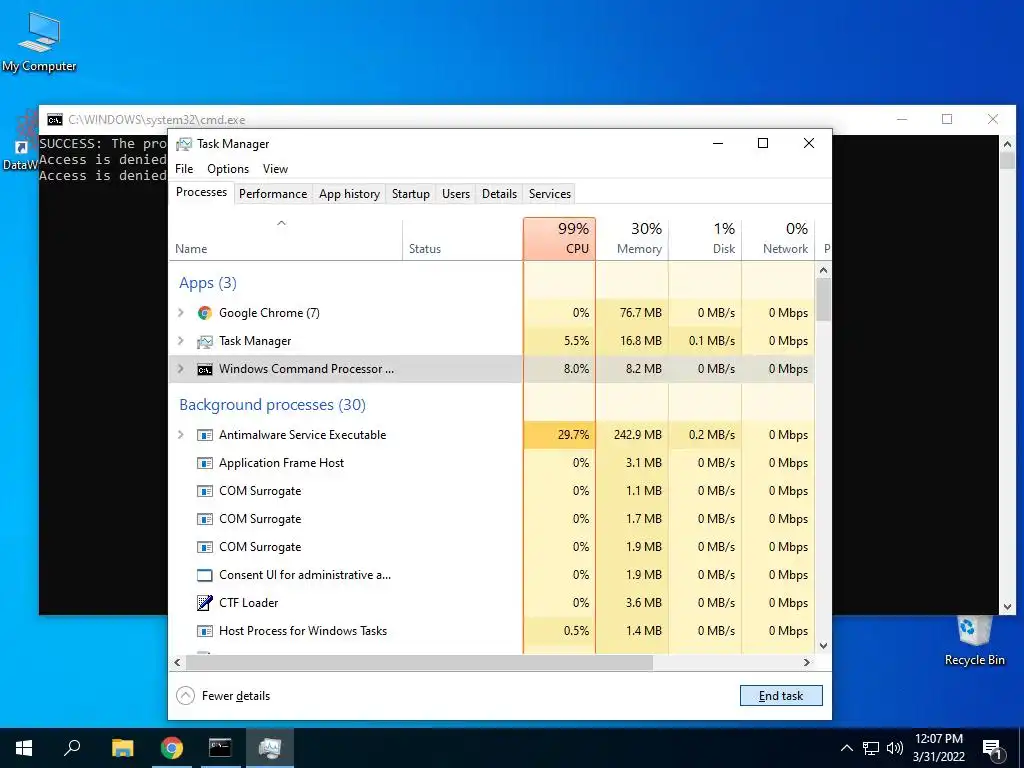Click the cmd.exe title bar icon
1024x768 pixels.
[55, 120]
